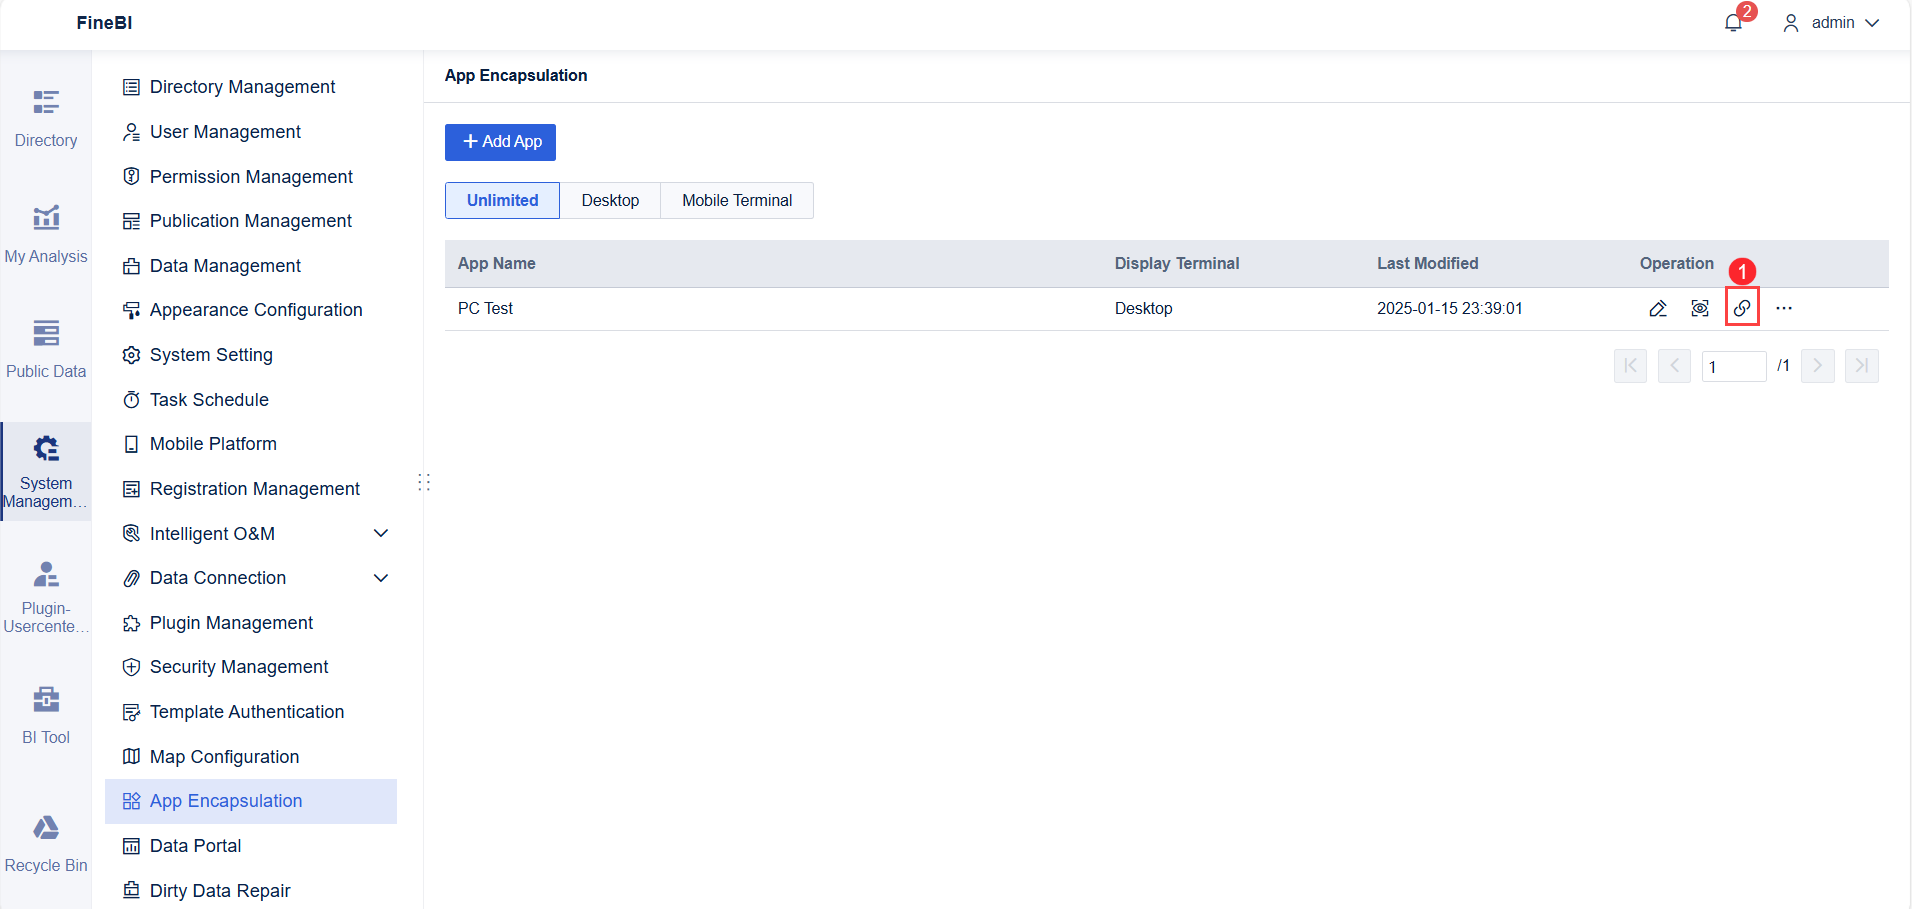Open User Management menu

251,132
